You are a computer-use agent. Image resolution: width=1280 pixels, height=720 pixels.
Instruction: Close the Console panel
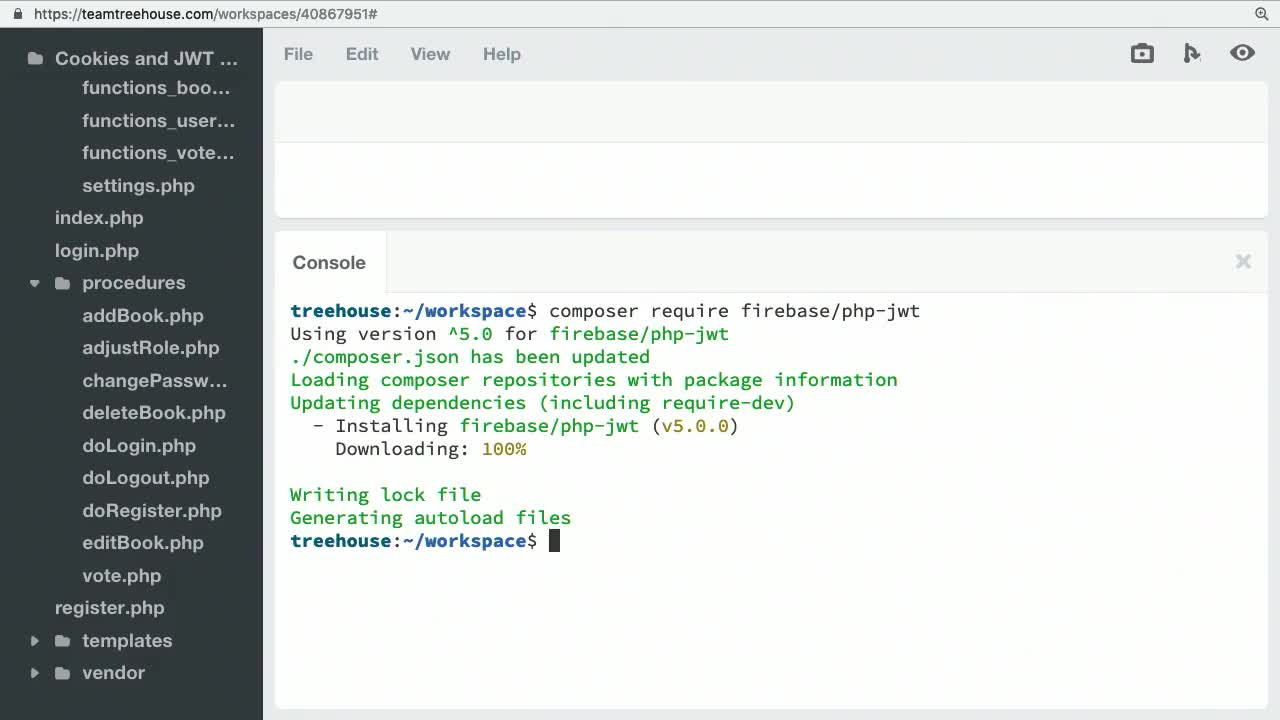pyautogui.click(x=1243, y=261)
